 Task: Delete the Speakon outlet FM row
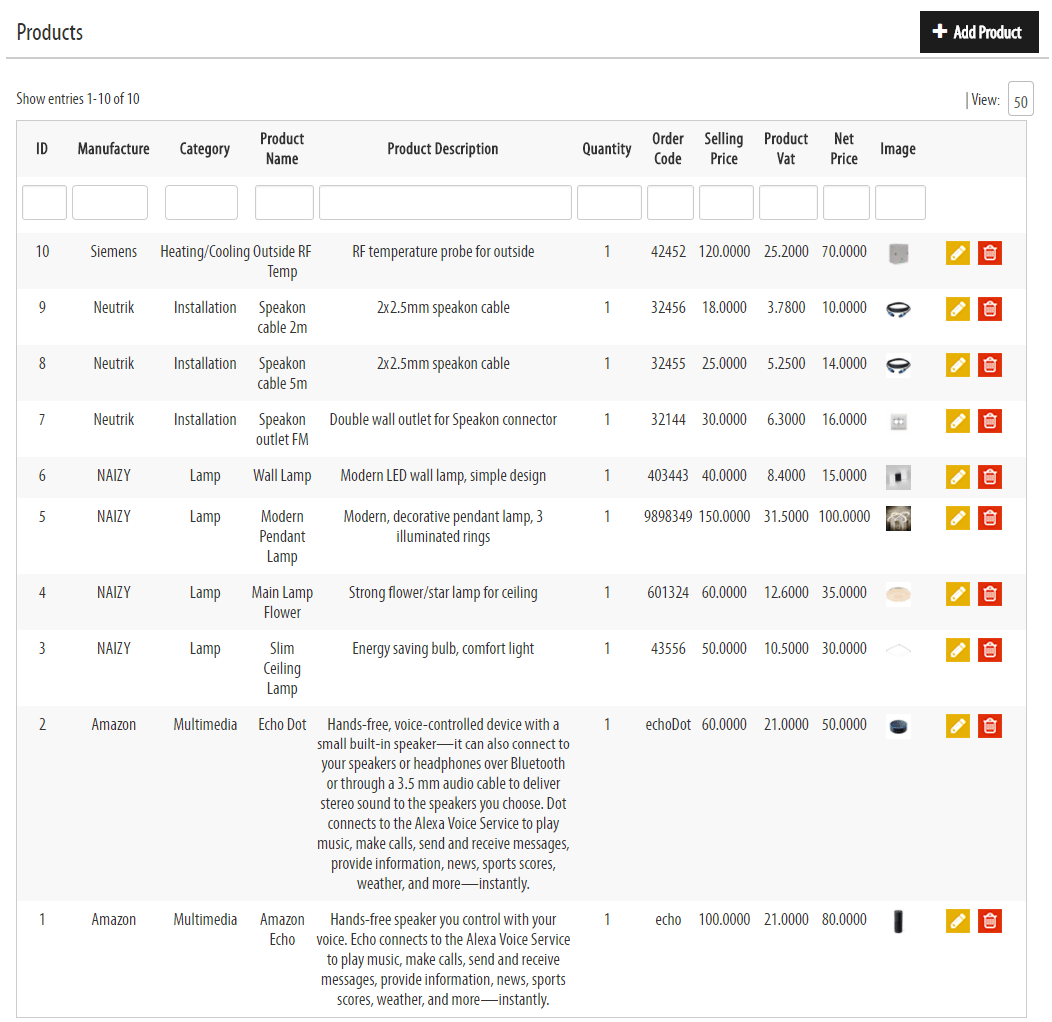coord(989,421)
